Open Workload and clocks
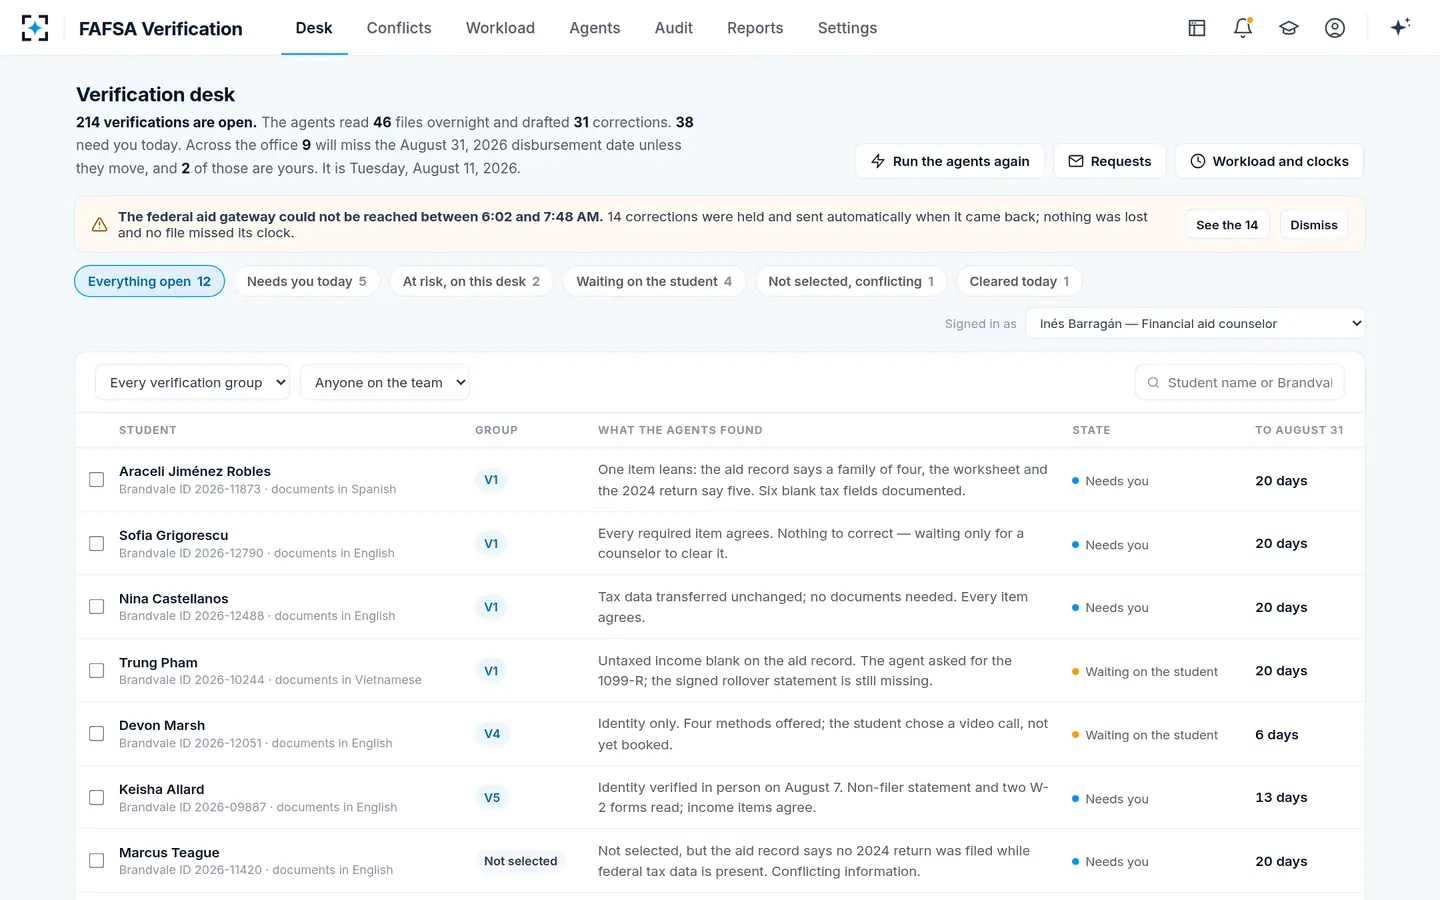Screen dimensions: 1440x900 (1269, 161)
